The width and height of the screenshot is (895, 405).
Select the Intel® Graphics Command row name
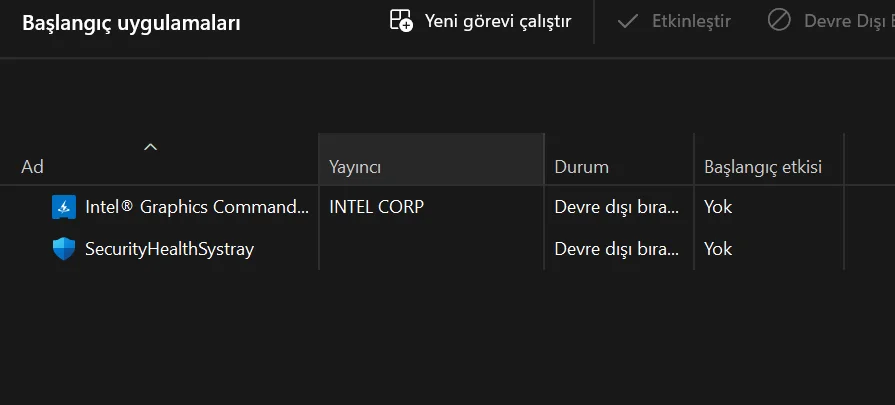[x=197, y=208]
